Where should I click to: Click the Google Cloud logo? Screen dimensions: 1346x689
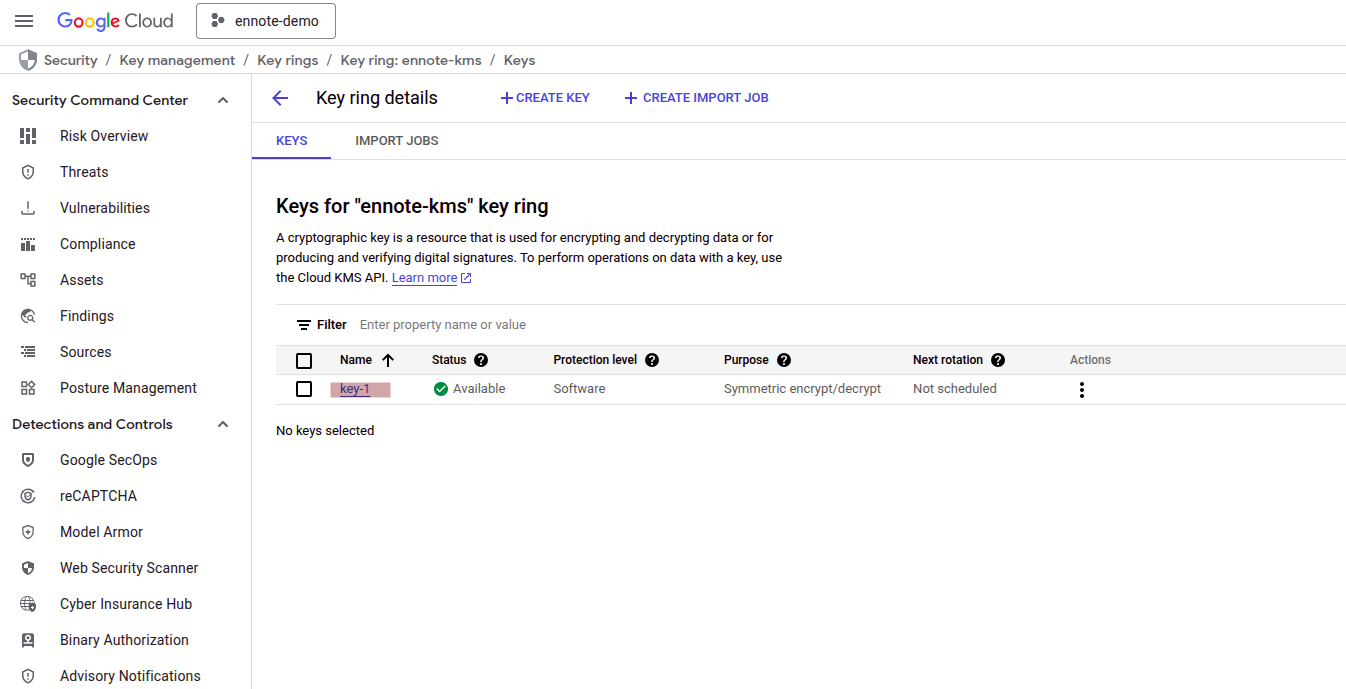coord(115,21)
